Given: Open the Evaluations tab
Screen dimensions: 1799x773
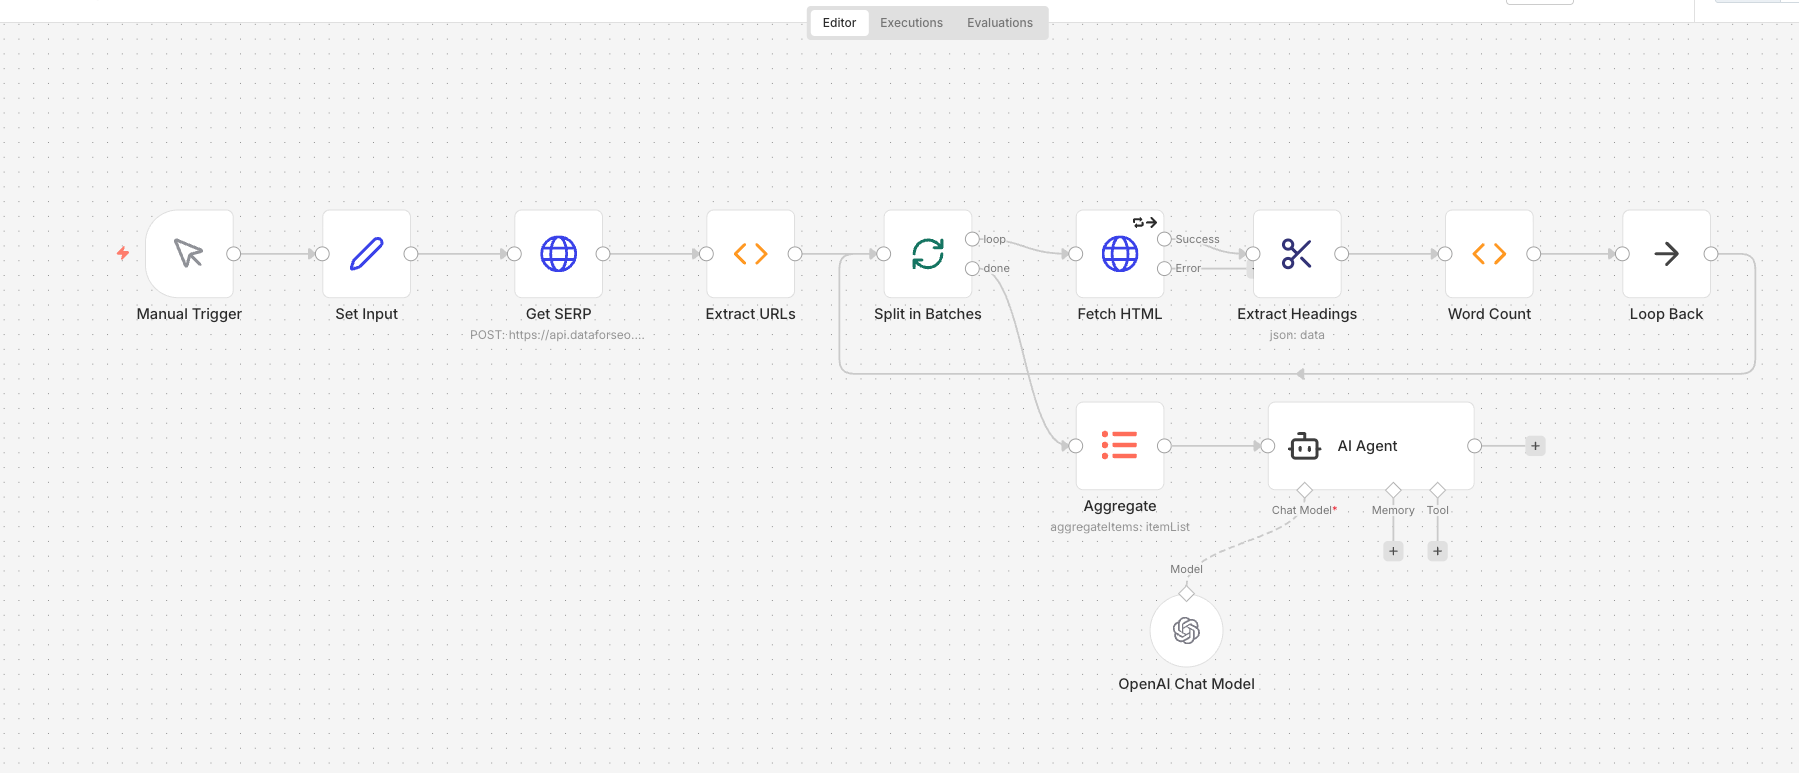Looking at the screenshot, I should click(x=999, y=23).
